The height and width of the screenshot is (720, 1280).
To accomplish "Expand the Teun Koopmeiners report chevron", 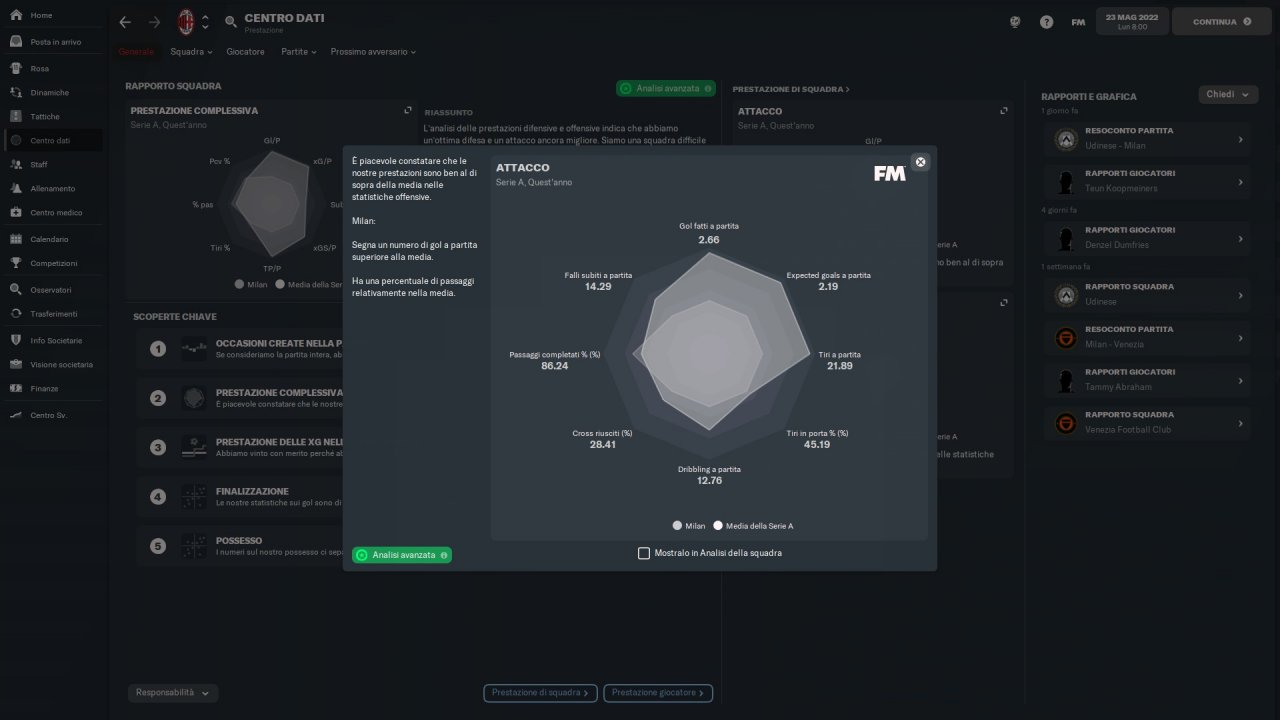I will click(1241, 182).
